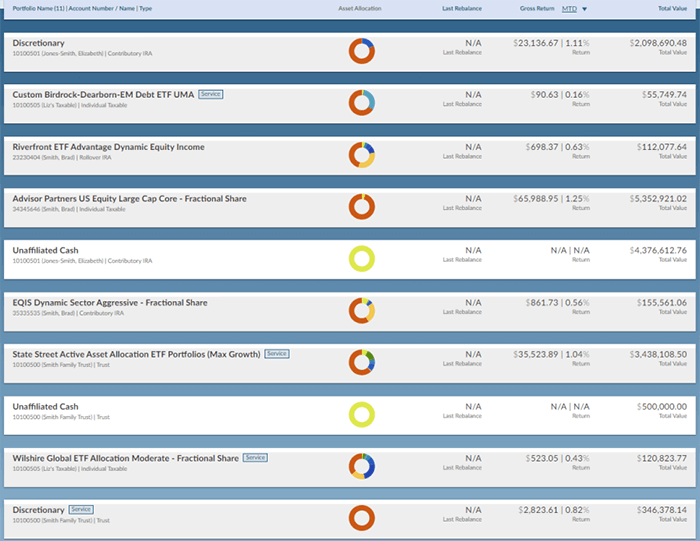This screenshot has height=541, width=700.
Task: Open Discretionary portfolio for Smith Family Trust
Action: 38,510
